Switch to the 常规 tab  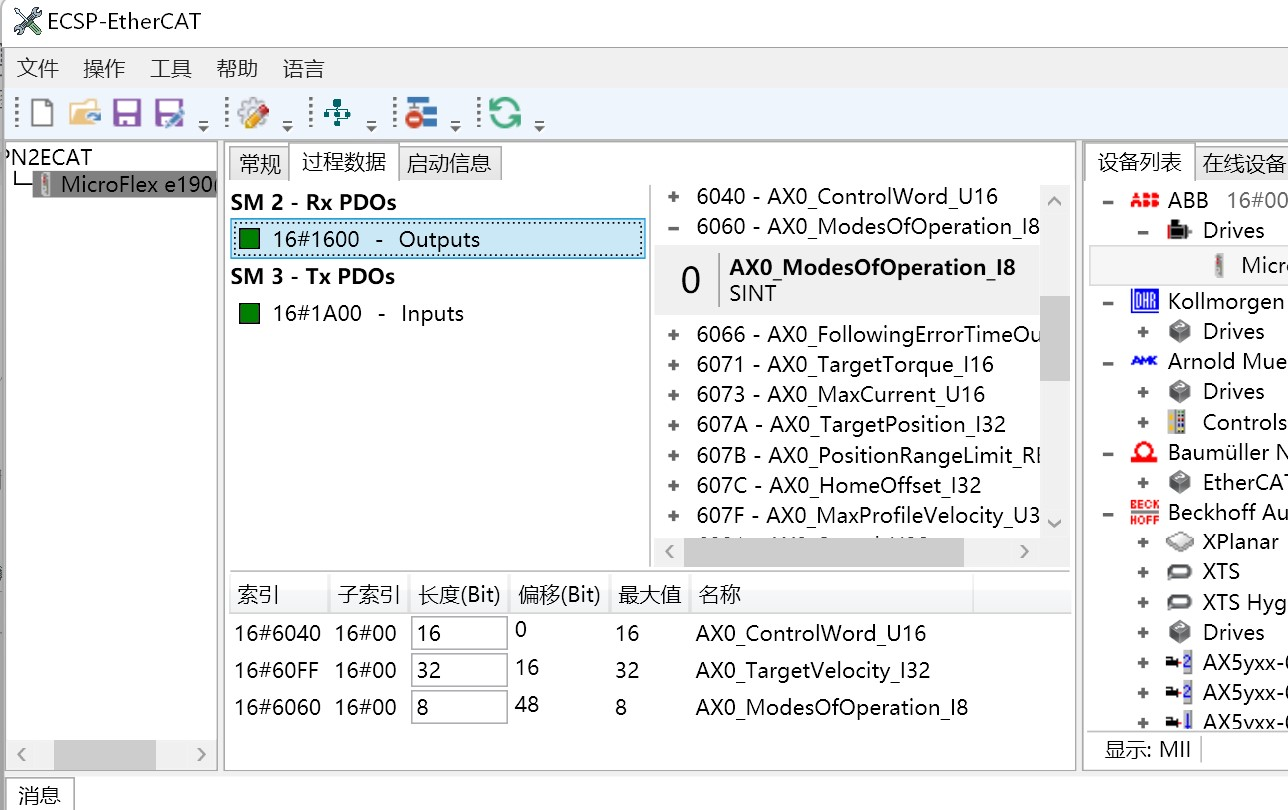point(260,164)
